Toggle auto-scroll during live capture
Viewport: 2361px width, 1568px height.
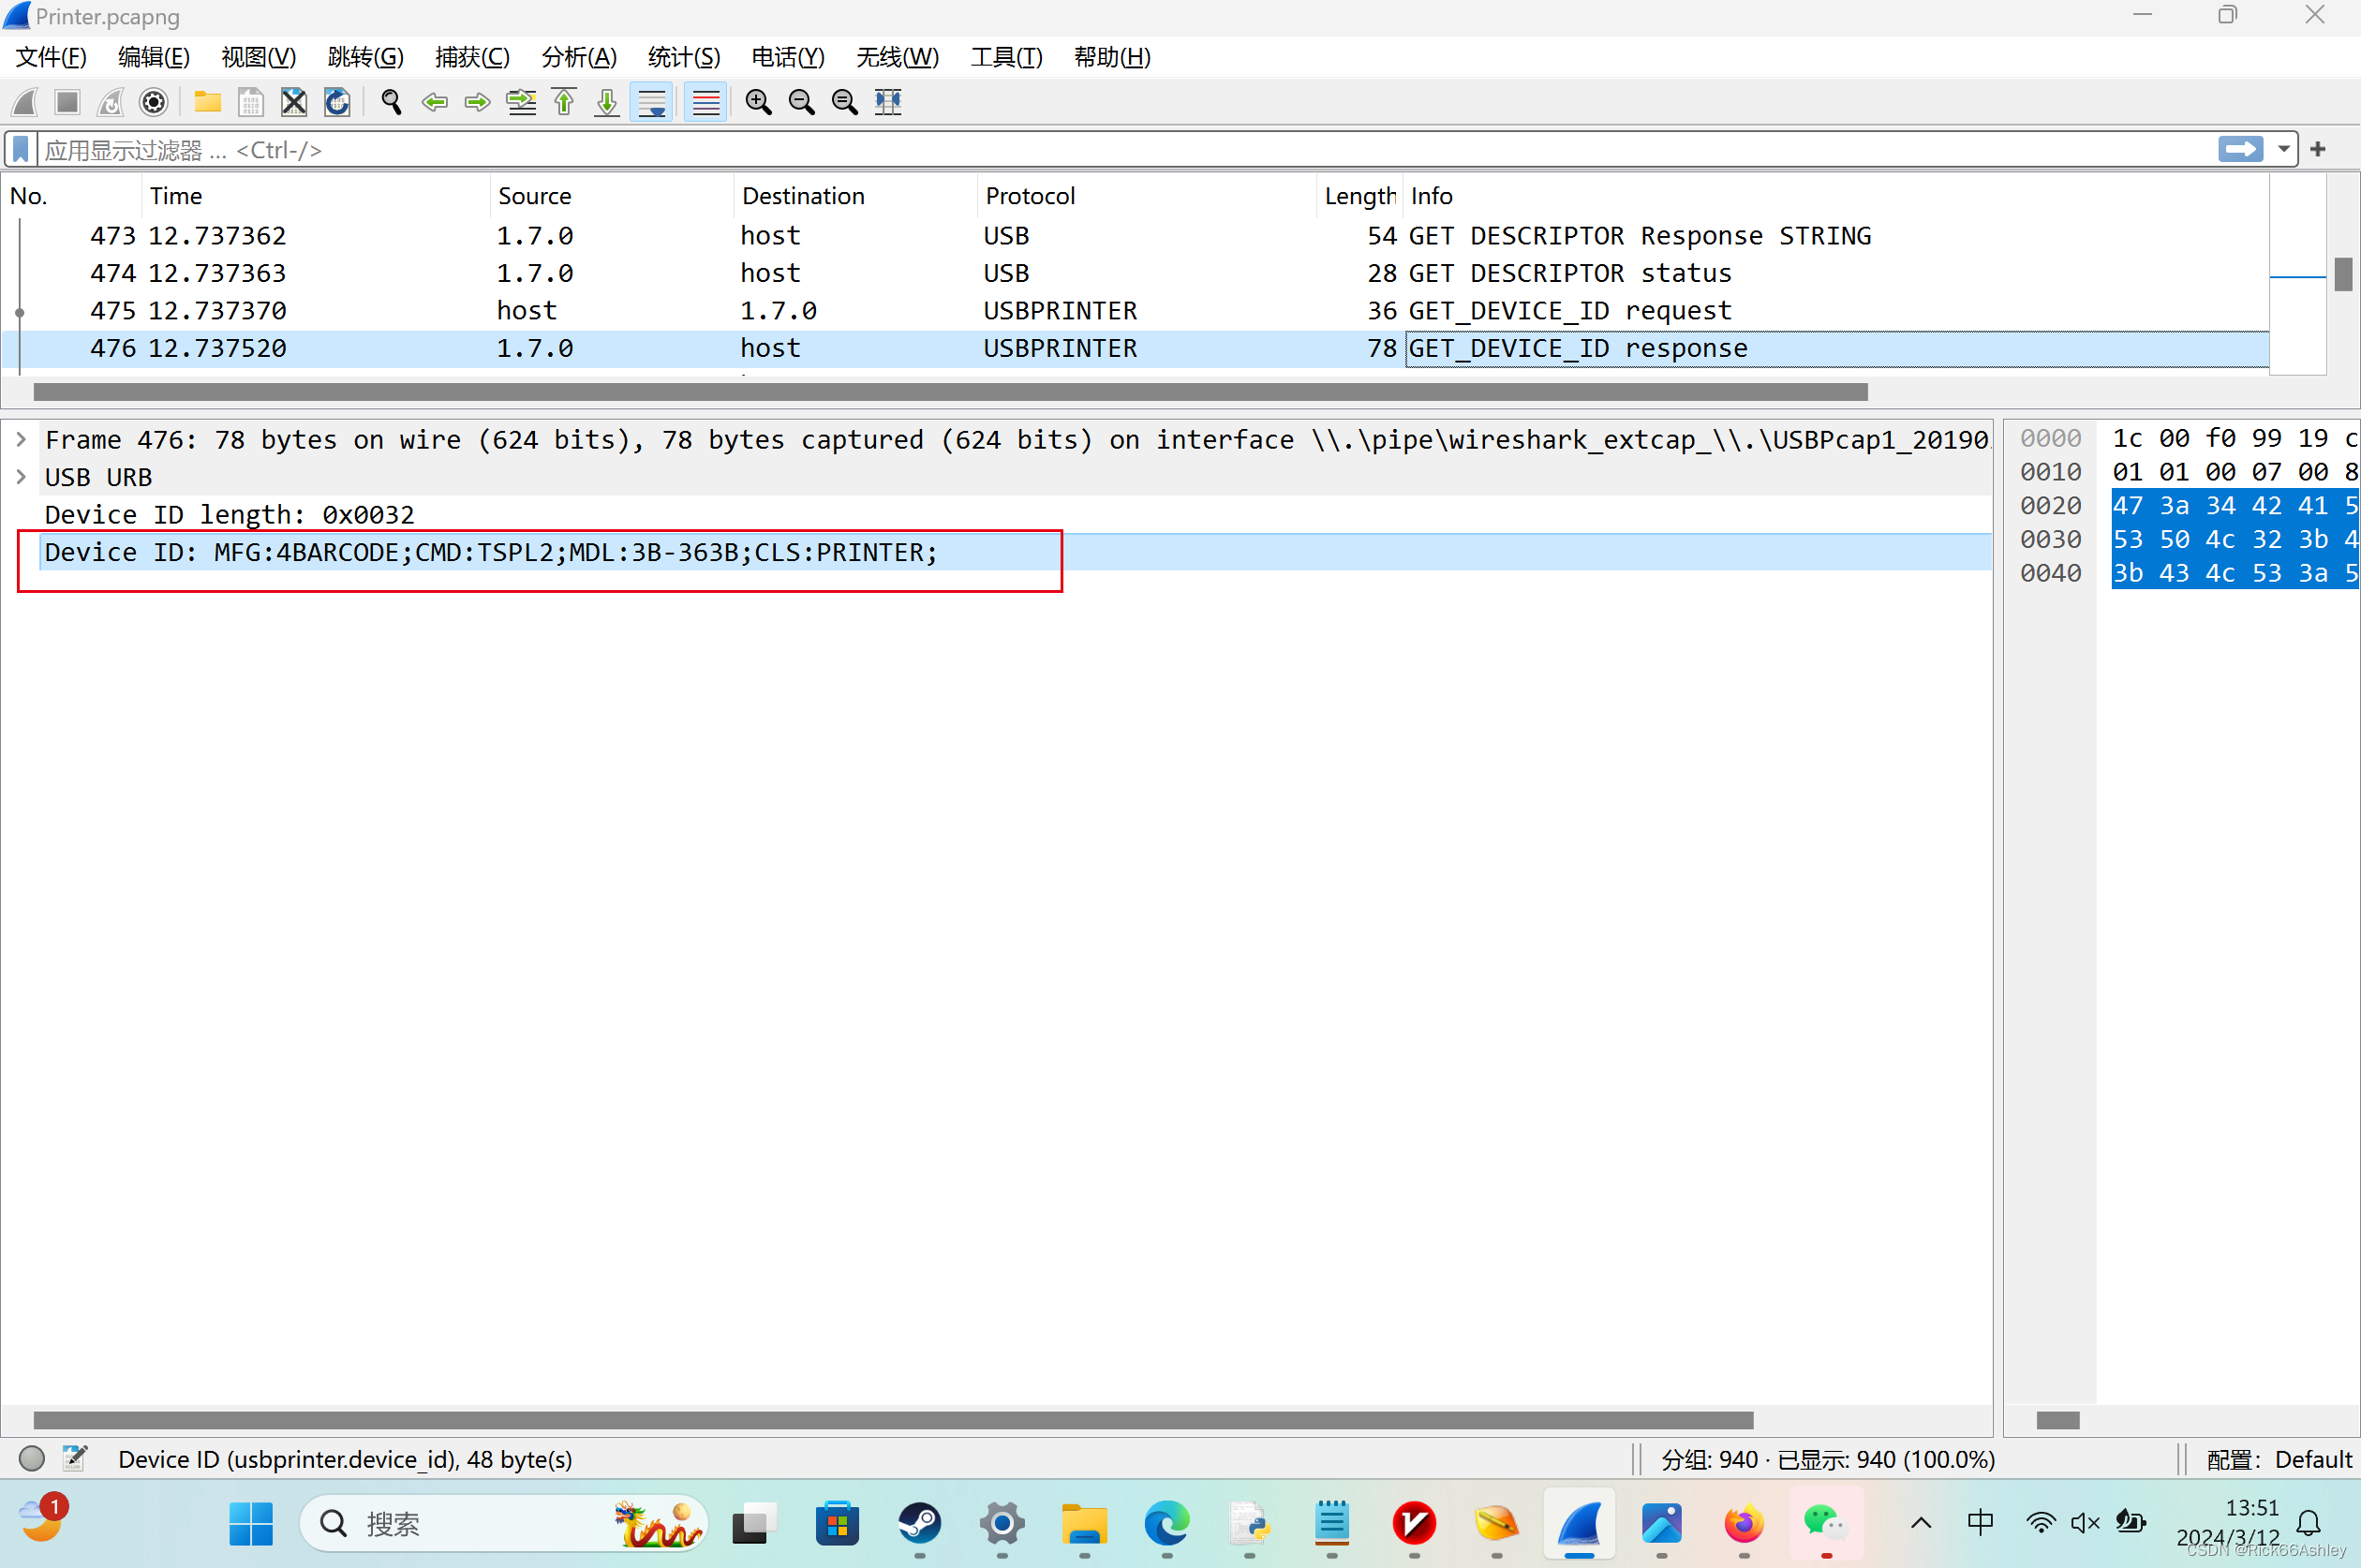point(652,102)
